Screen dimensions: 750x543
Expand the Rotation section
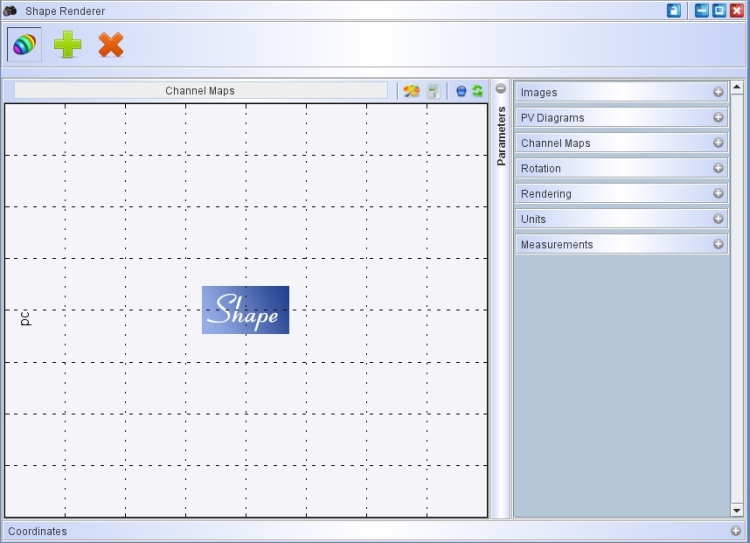(718, 168)
